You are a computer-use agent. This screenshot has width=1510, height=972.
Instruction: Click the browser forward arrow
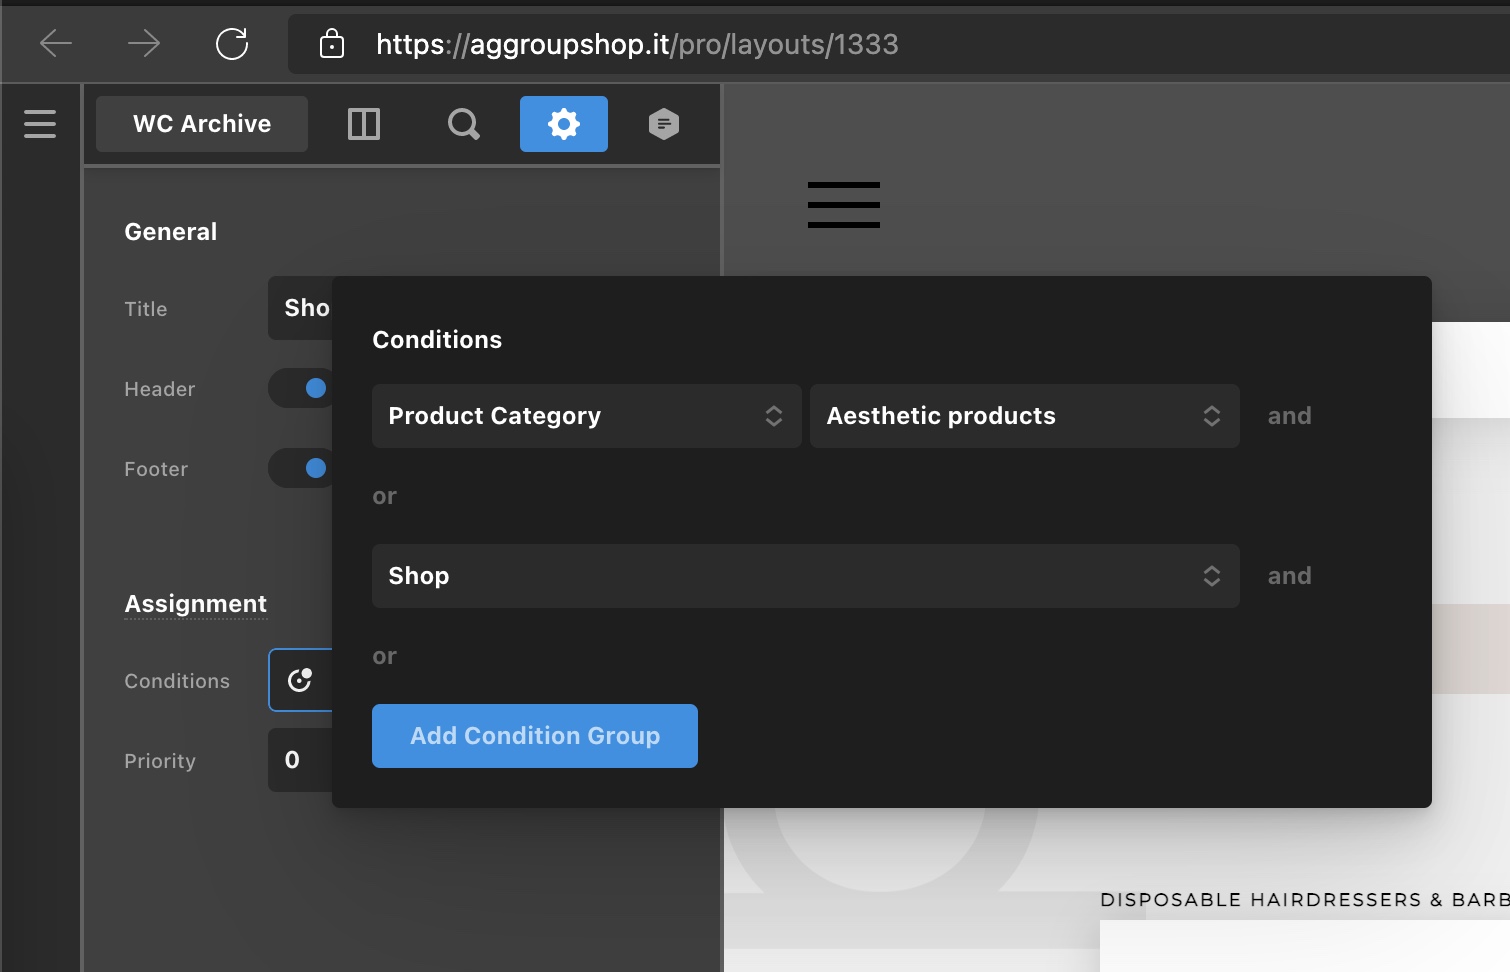point(144,44)
